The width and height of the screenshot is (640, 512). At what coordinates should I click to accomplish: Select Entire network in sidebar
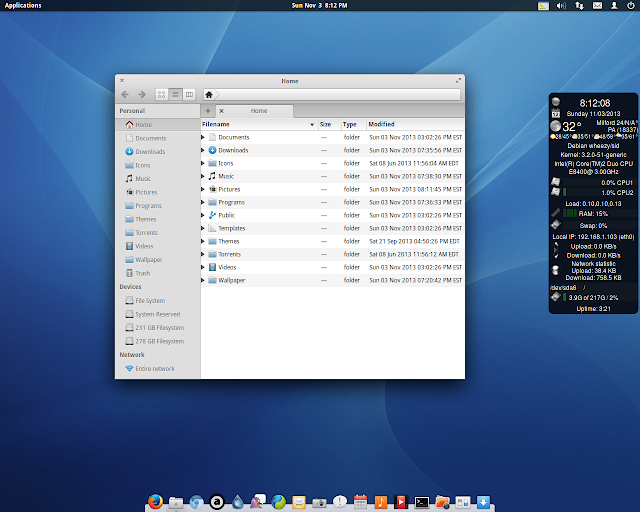click(154, 368)
